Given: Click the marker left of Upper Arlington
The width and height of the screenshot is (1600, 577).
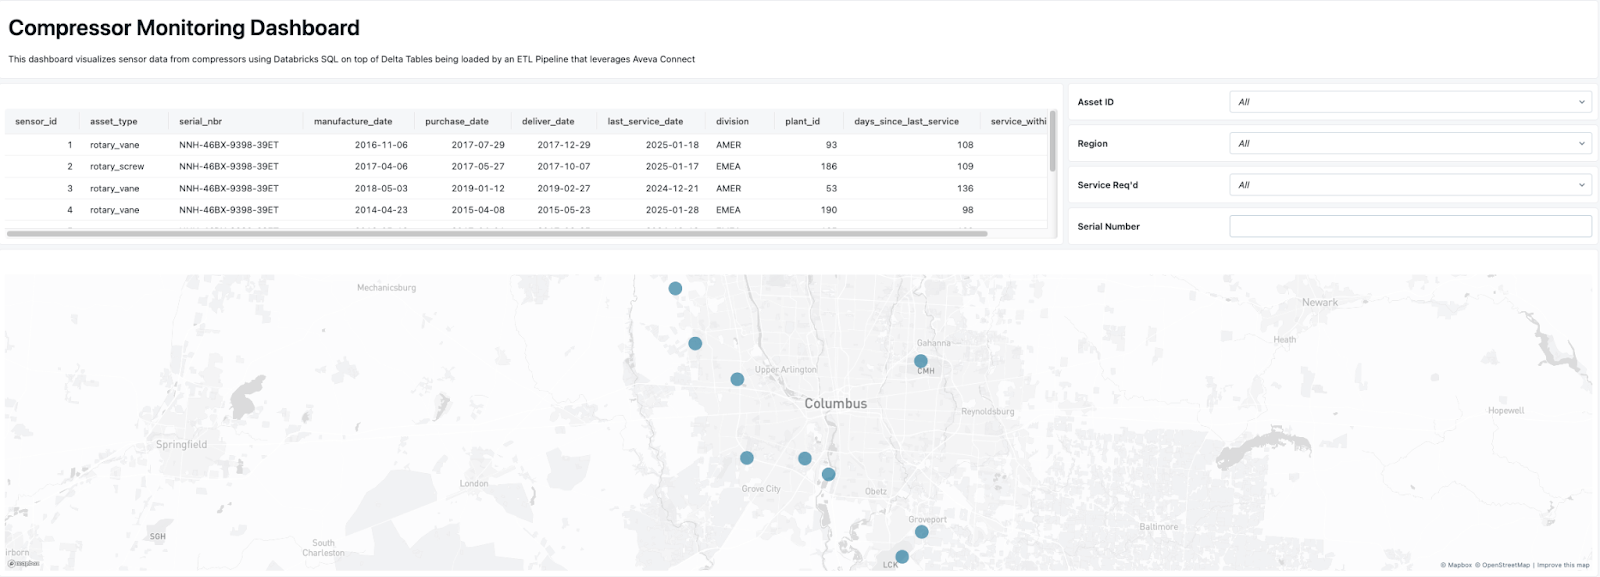Looking at the screenshot, I should (x=736, y=379).
